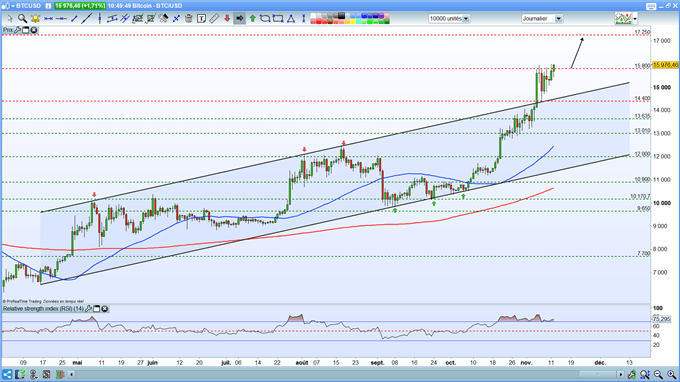The image size is (680, 382).
Task: Click the horizontal scrollbar left arrow
Action: tap(72, 374)
